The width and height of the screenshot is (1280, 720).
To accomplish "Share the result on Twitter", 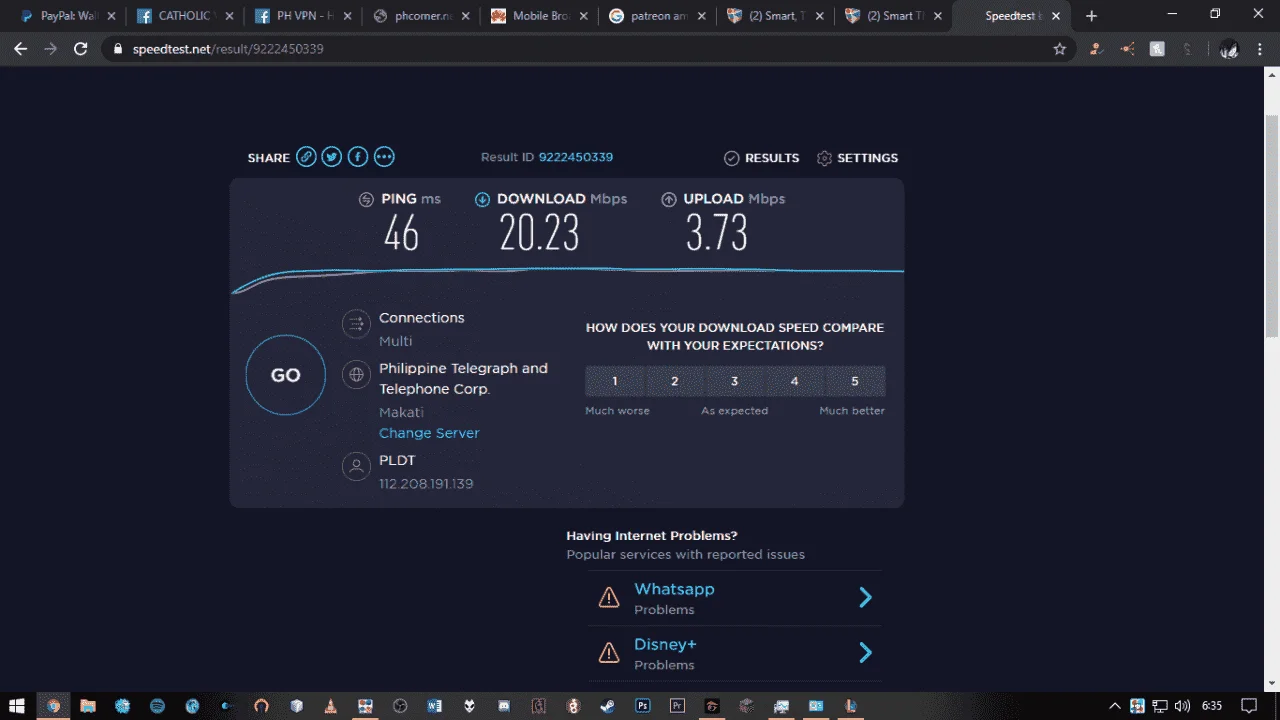I will 332,157.
